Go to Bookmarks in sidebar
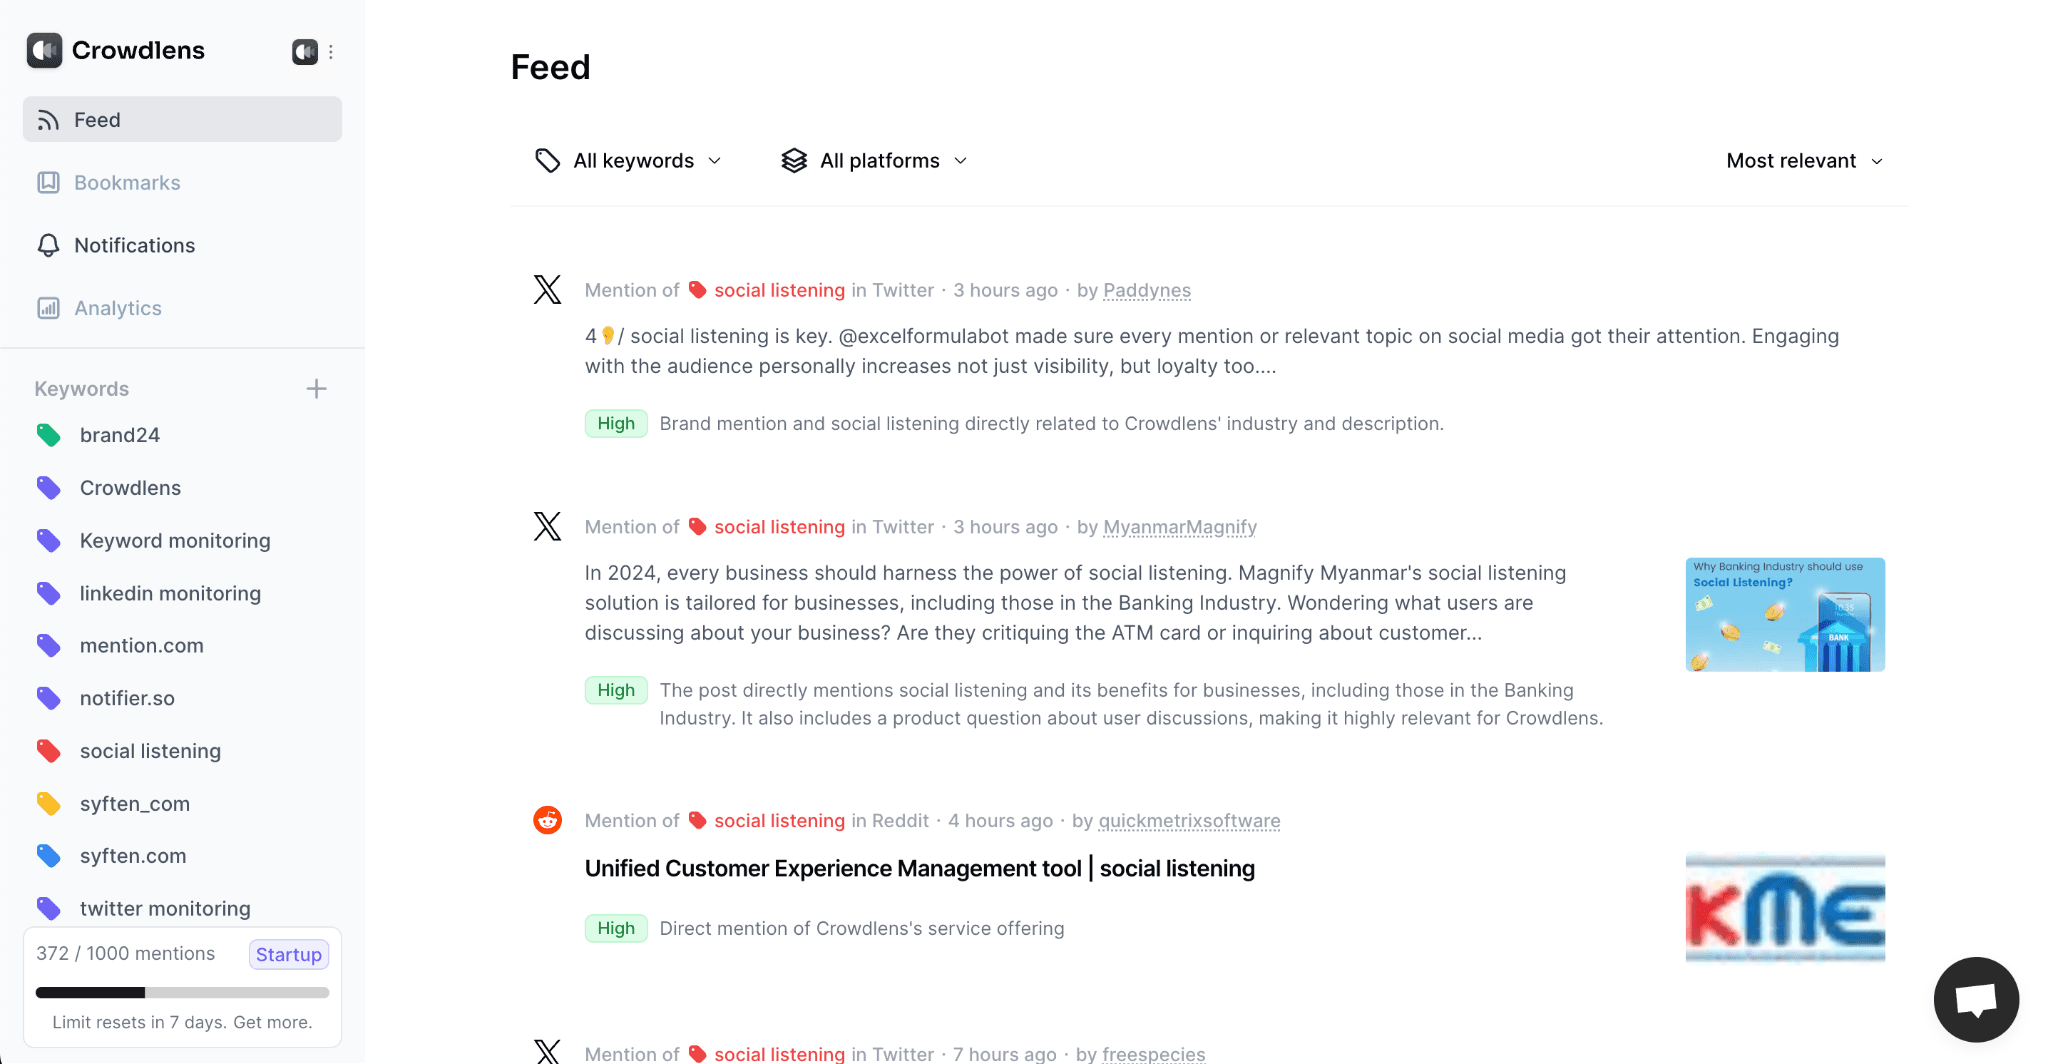This screenshot has height=1064, width=2048. (127, 183)
